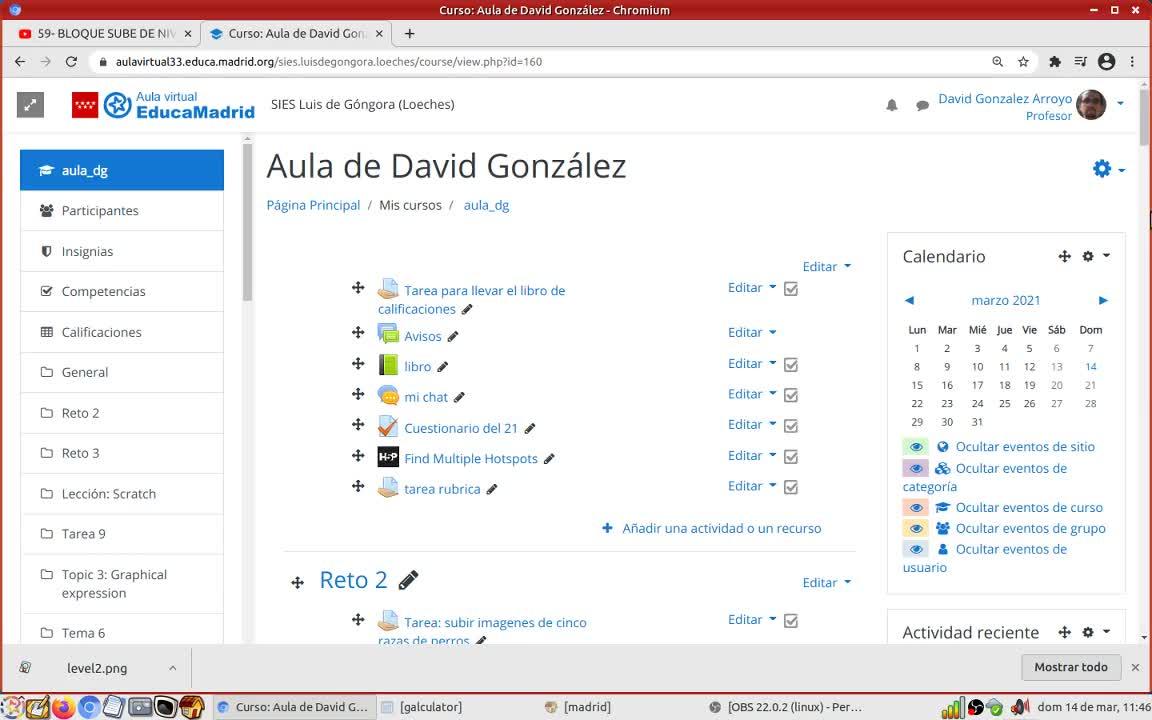Click the Chromium extensions puzzle icon
This screenshot has width=1152, height=720.
[1054, 62]
